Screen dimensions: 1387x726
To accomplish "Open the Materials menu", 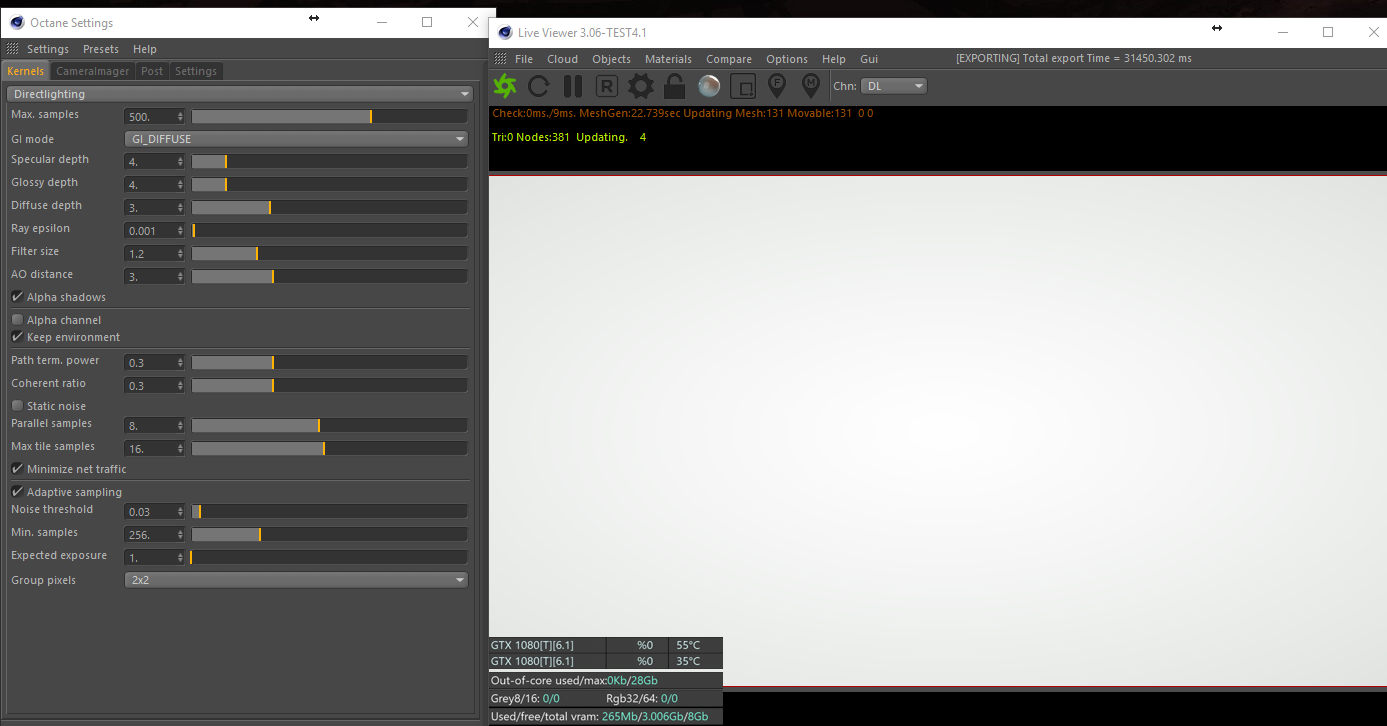I will [x=669, y=59].
